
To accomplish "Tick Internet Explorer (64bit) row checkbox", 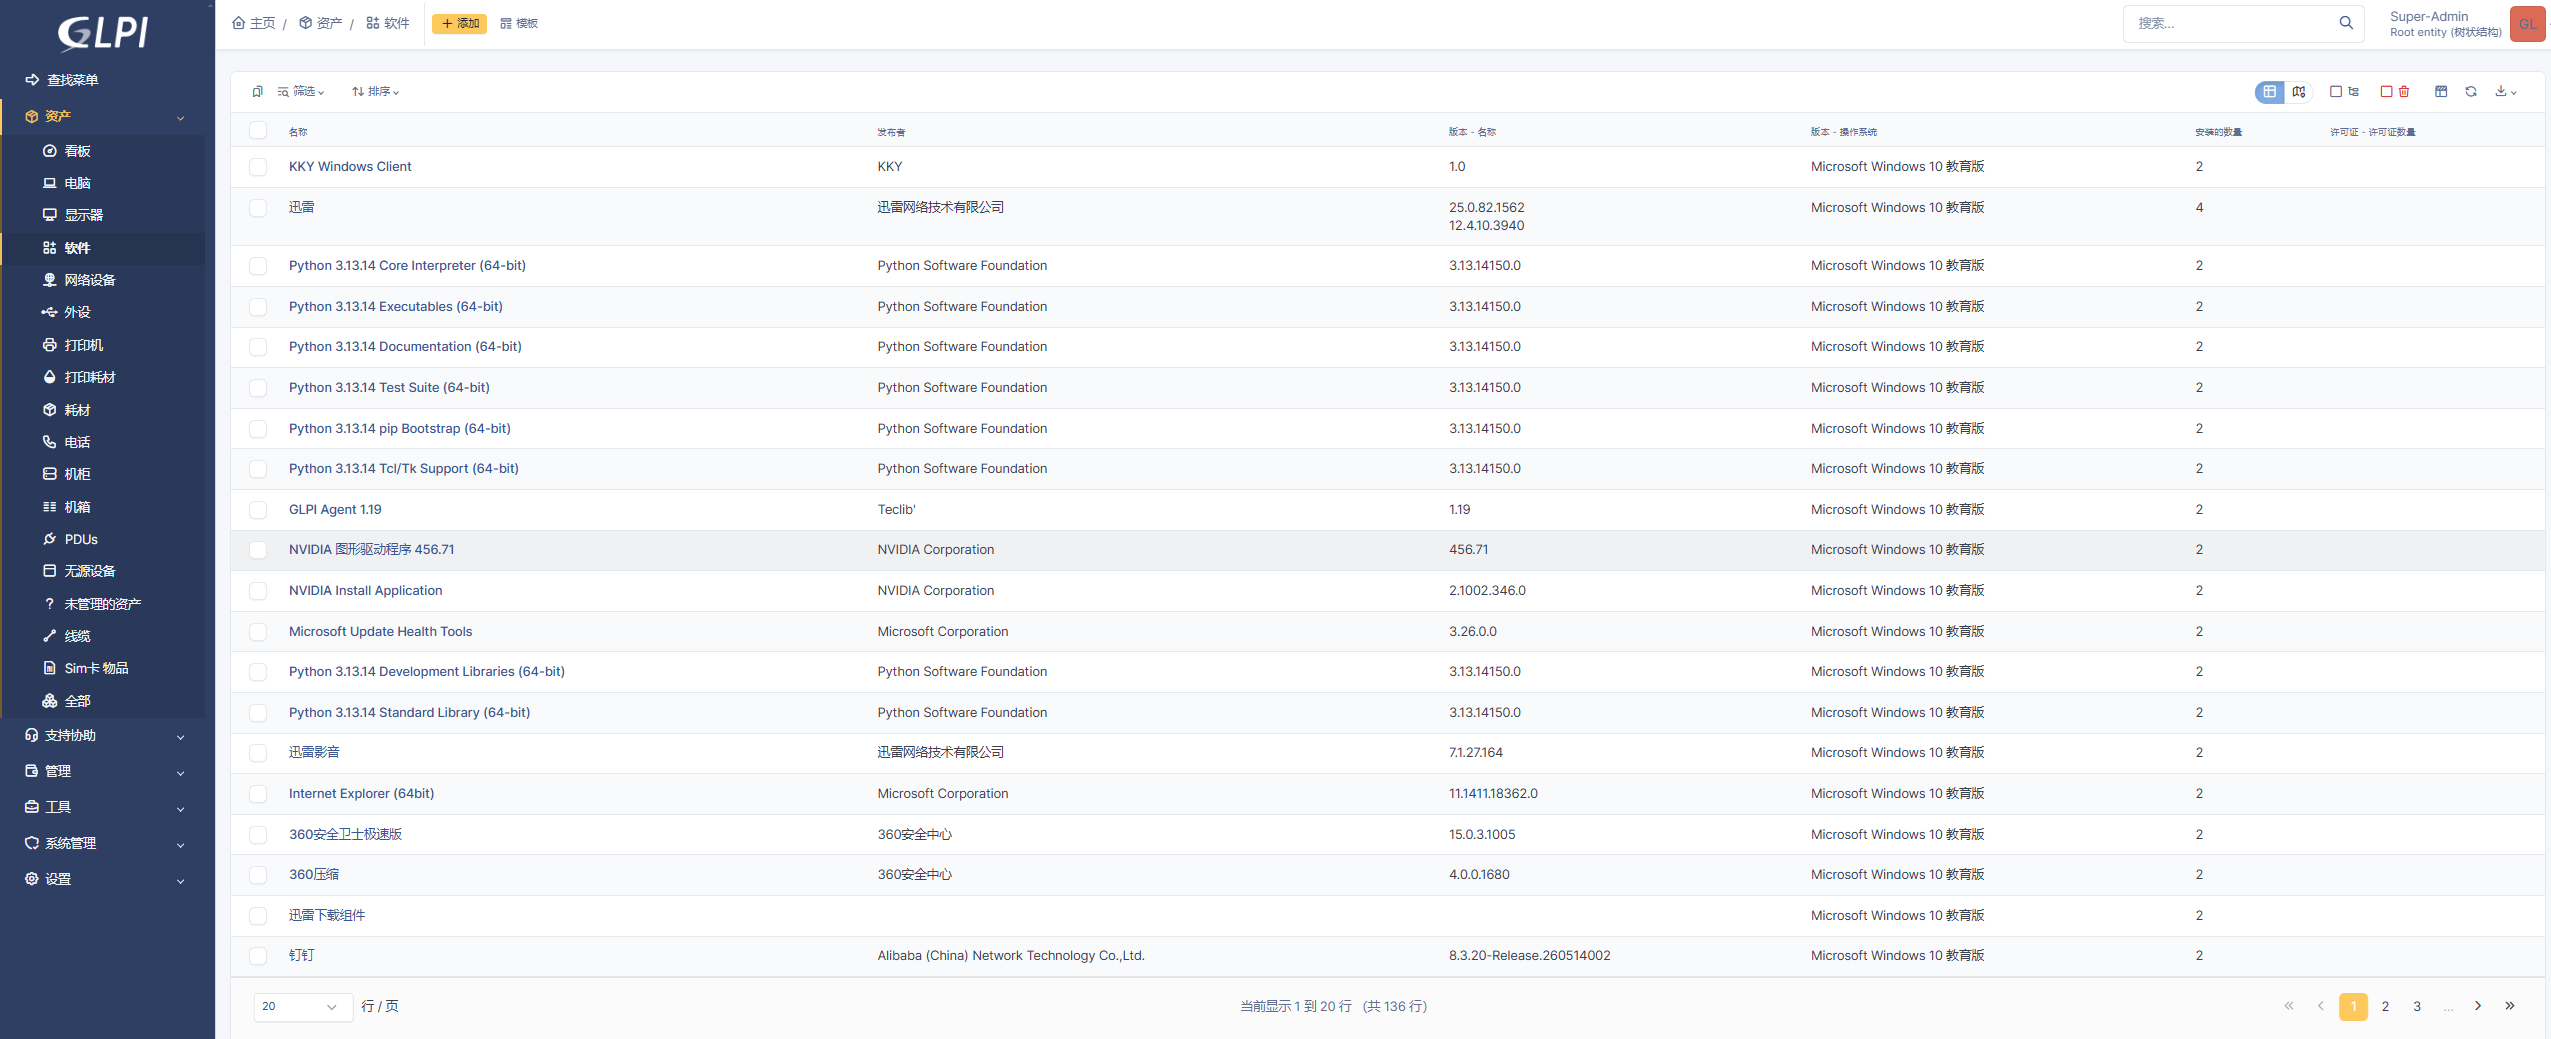I will [258, 794].
